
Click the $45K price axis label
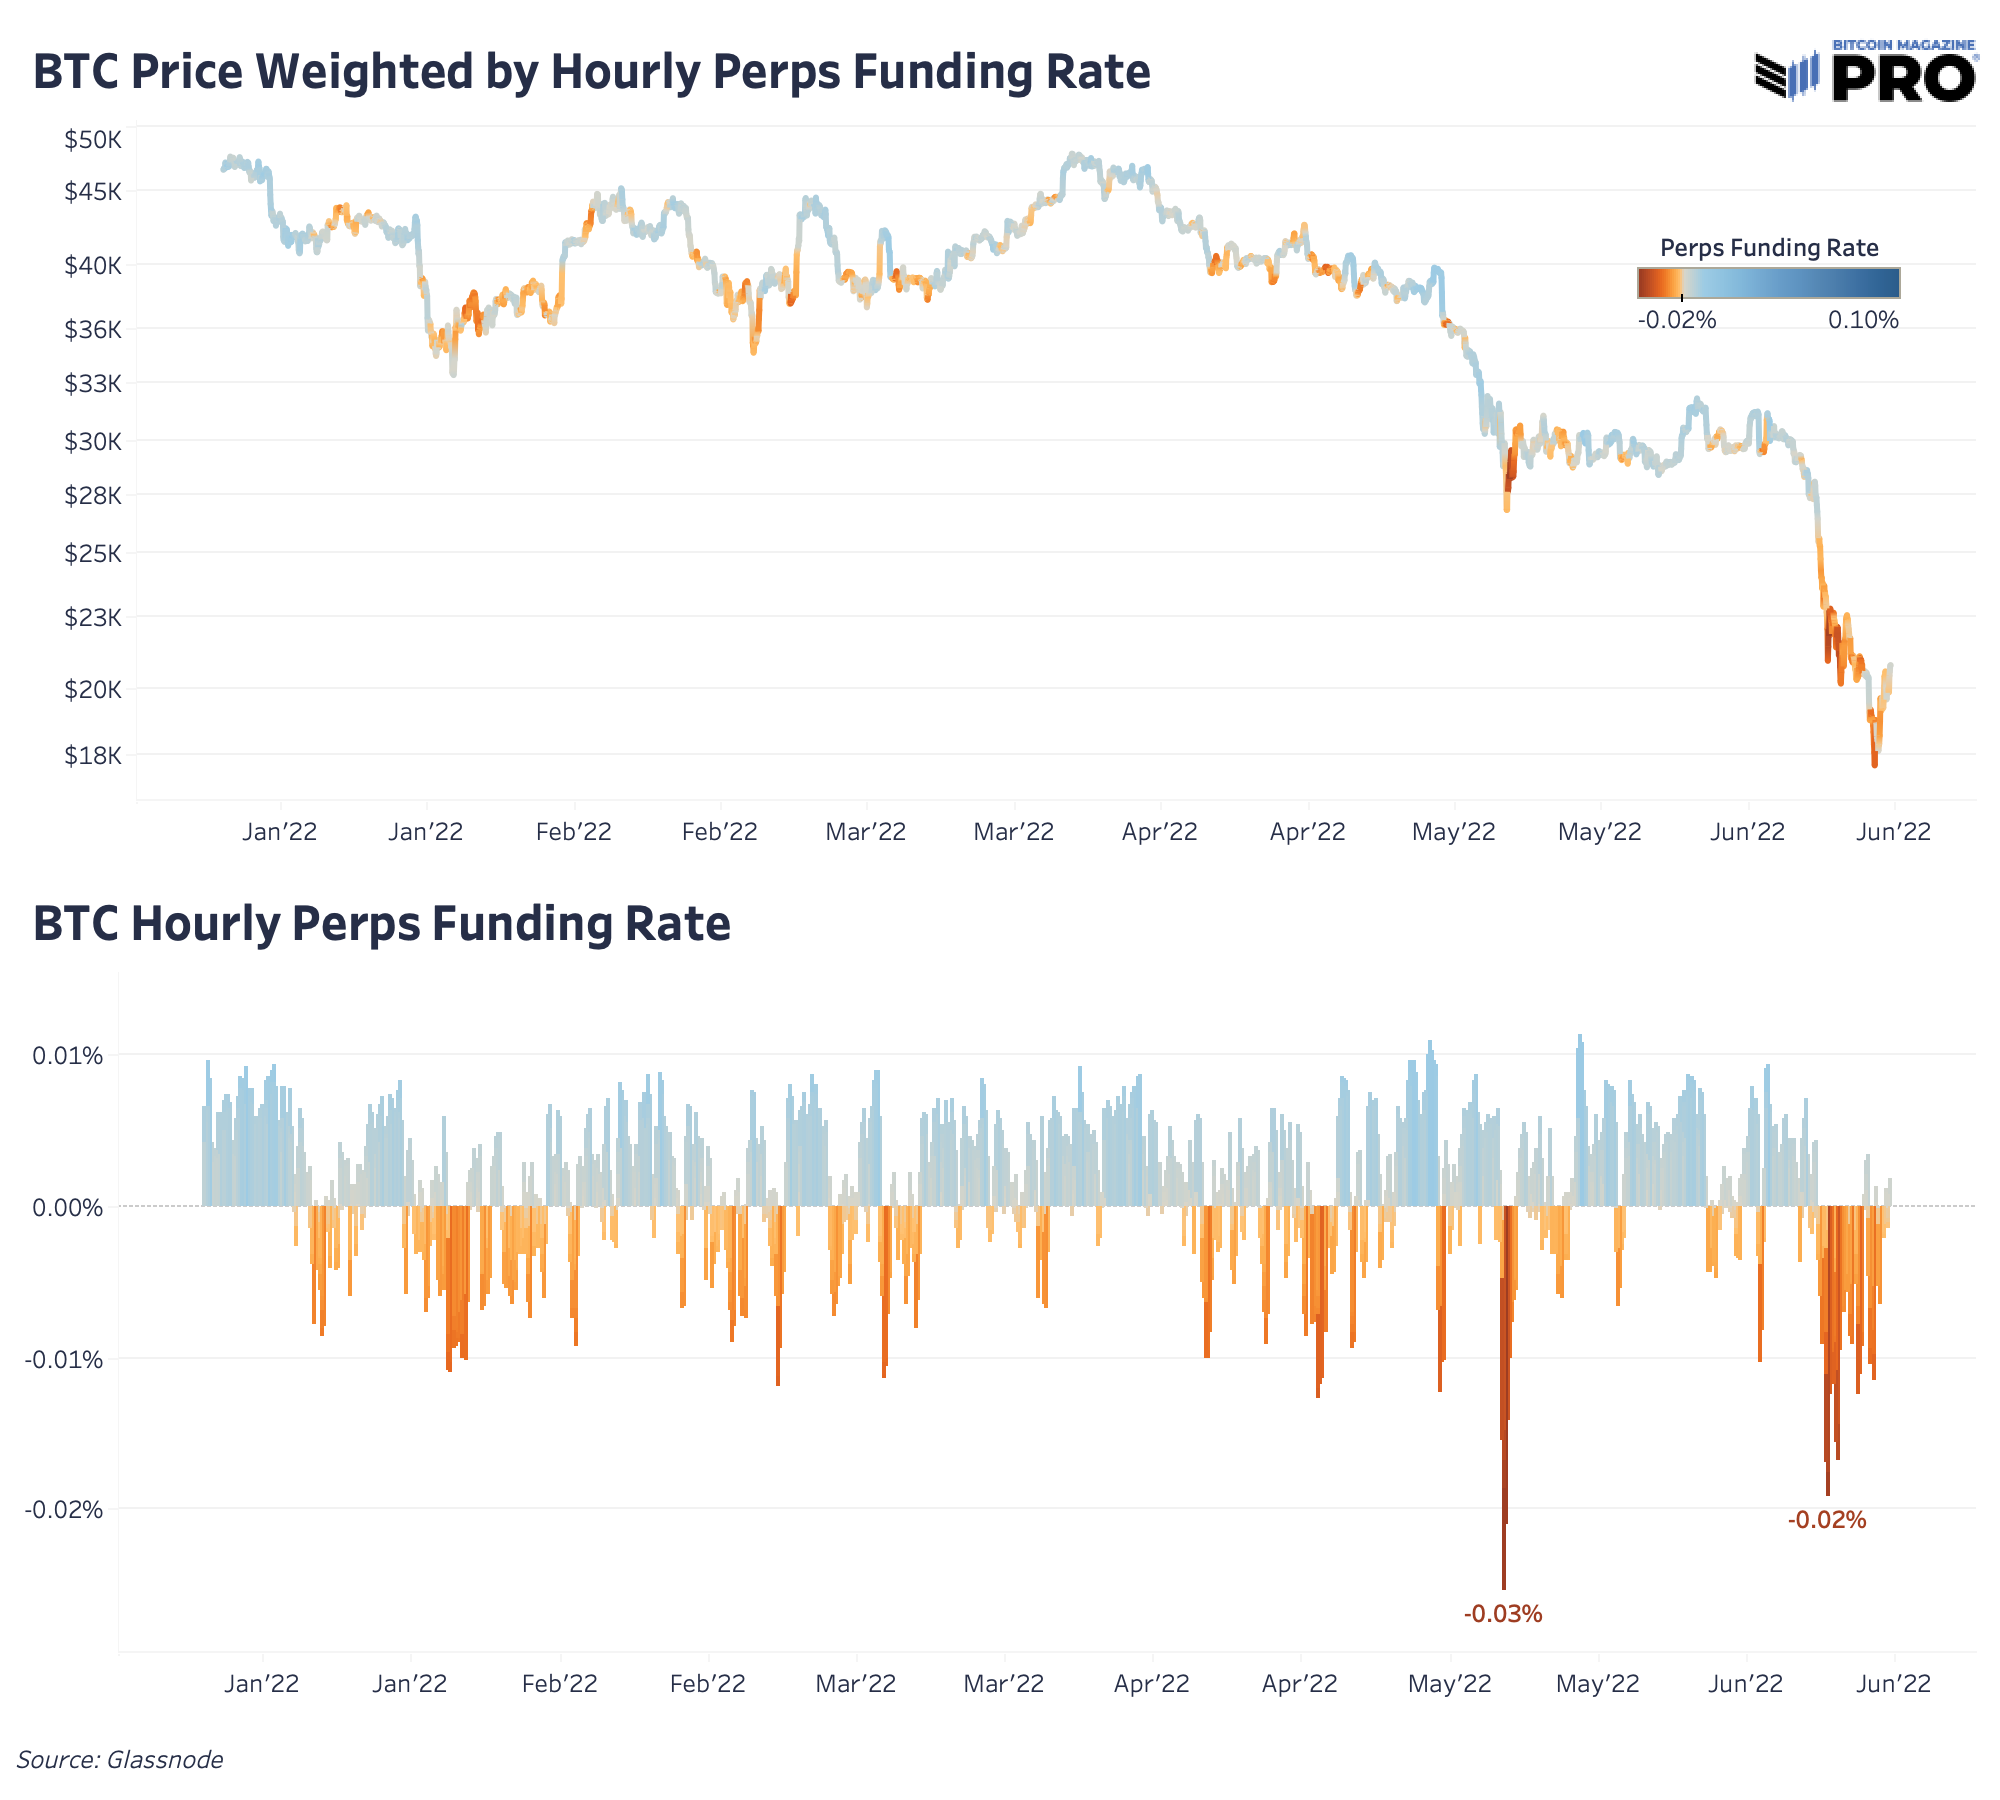point(93,191)
